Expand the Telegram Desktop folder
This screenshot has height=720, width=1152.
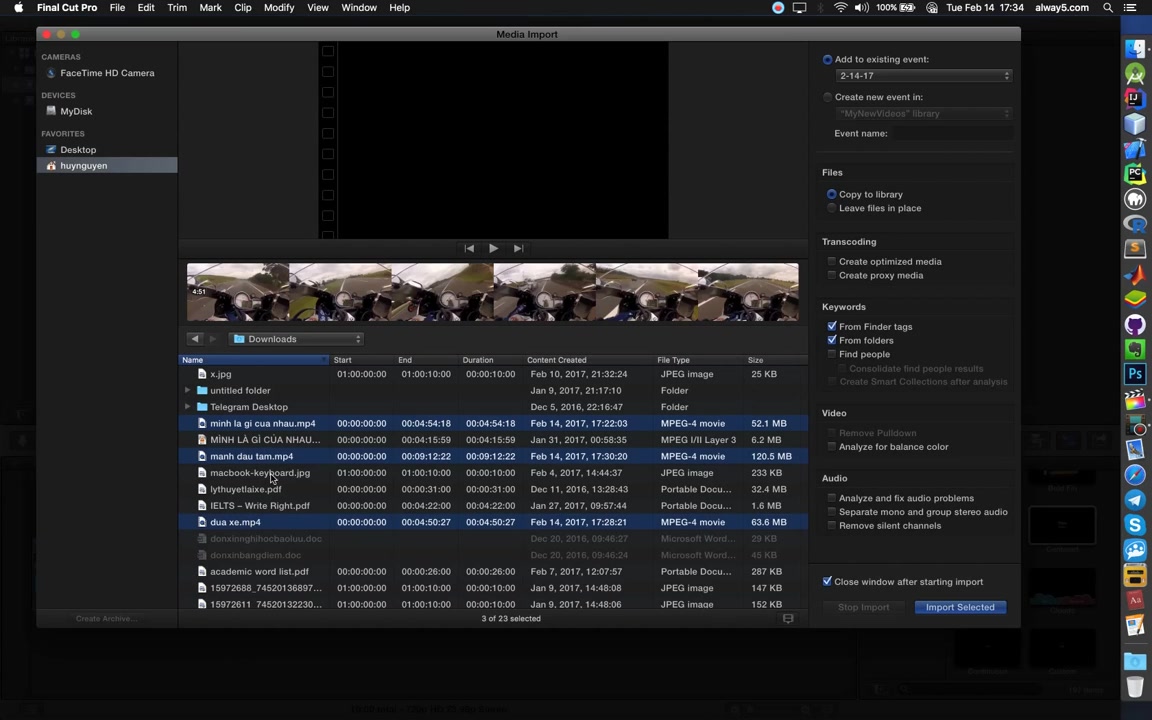tap(188, 407)
